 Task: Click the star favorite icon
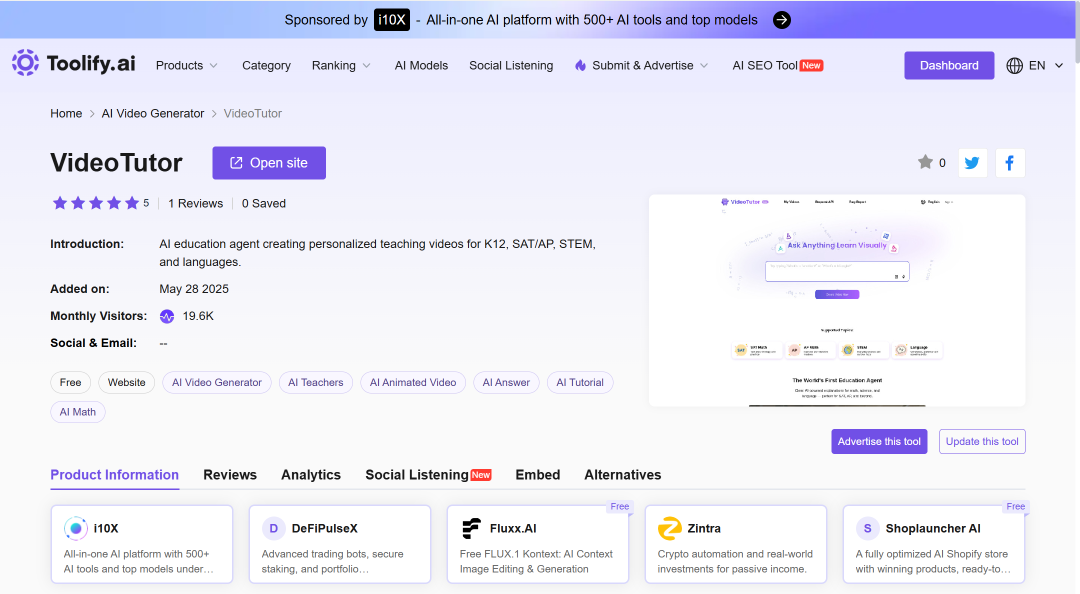[925, 162]
